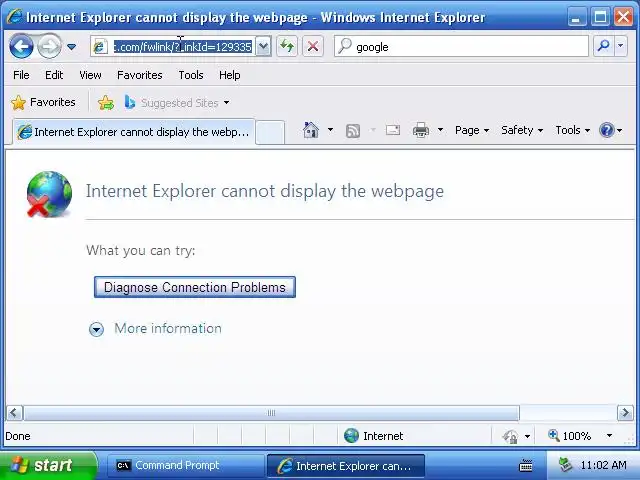This screenshot has width=640, height=480.
Task: Open the recent pages dropdown arrow
Action: point(71,47)
